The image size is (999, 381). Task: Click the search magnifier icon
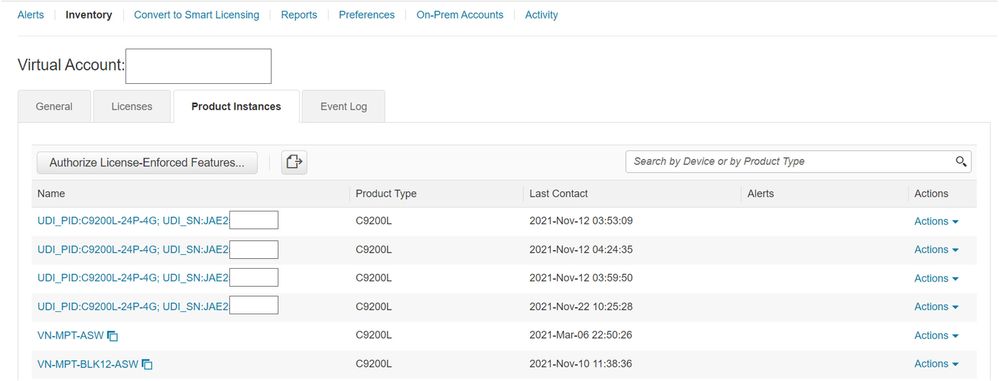[x=961, y=162]
